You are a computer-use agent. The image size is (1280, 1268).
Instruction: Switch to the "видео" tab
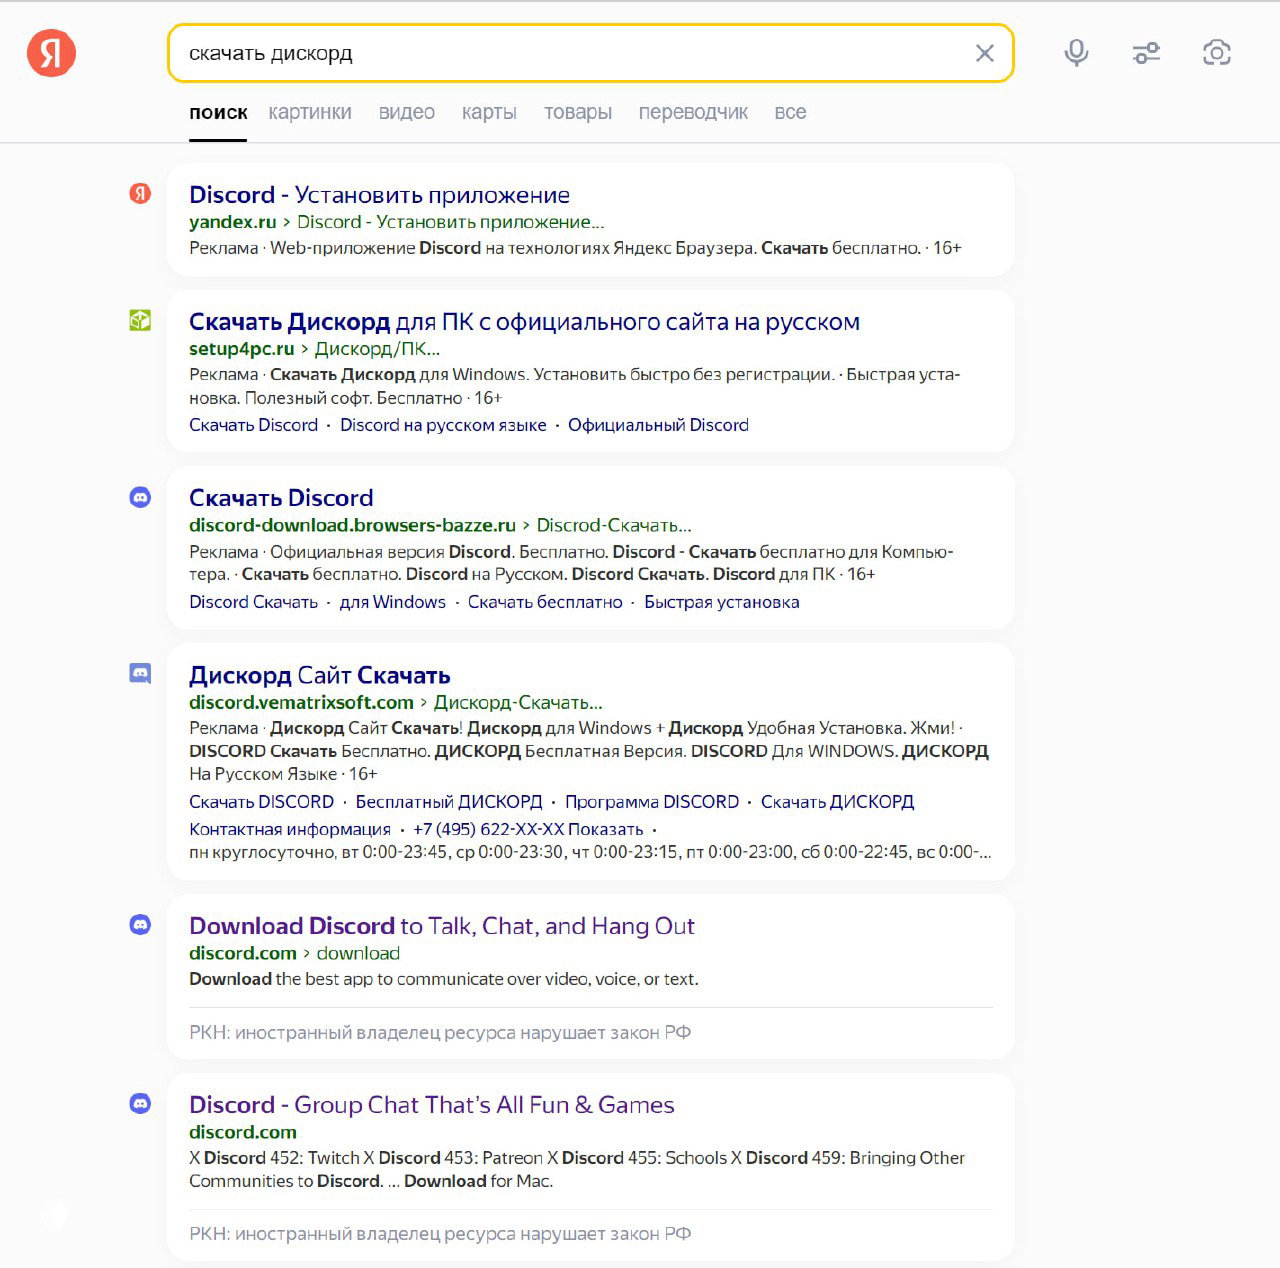tap(407, 113)
